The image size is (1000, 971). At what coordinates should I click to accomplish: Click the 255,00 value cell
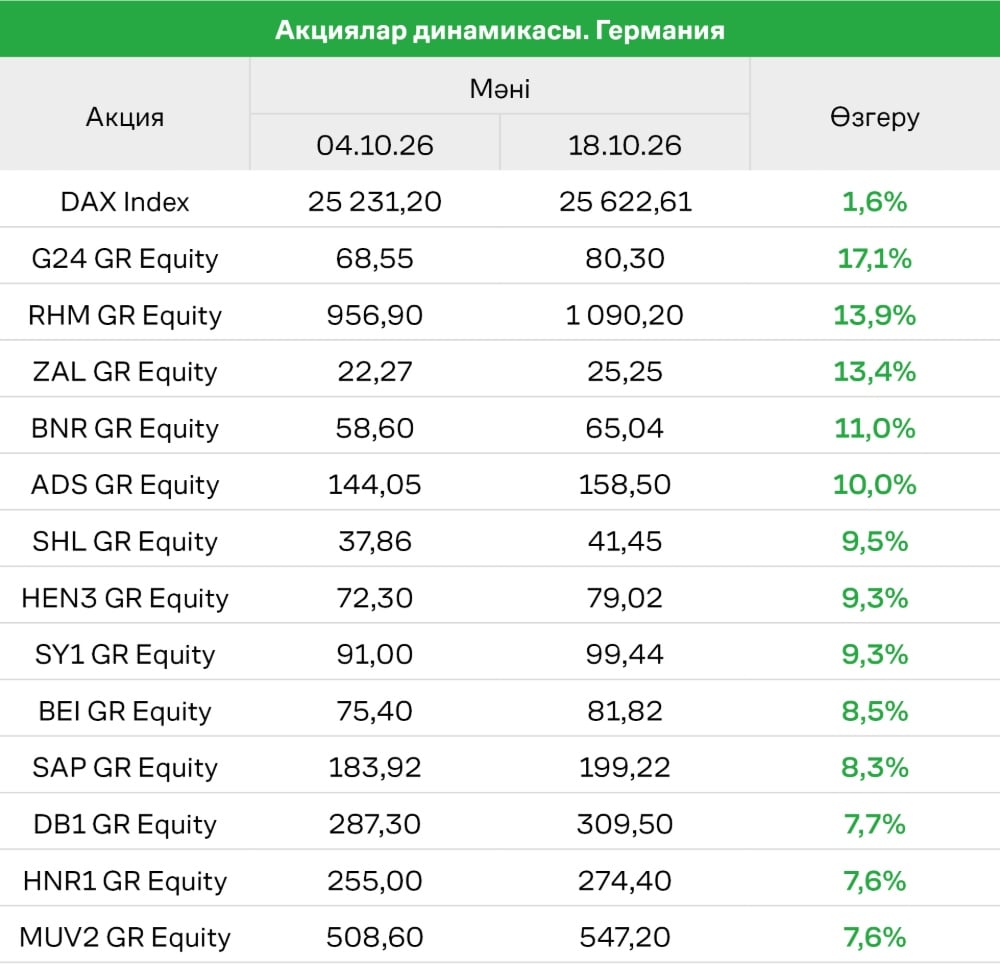tap(375, 881)
